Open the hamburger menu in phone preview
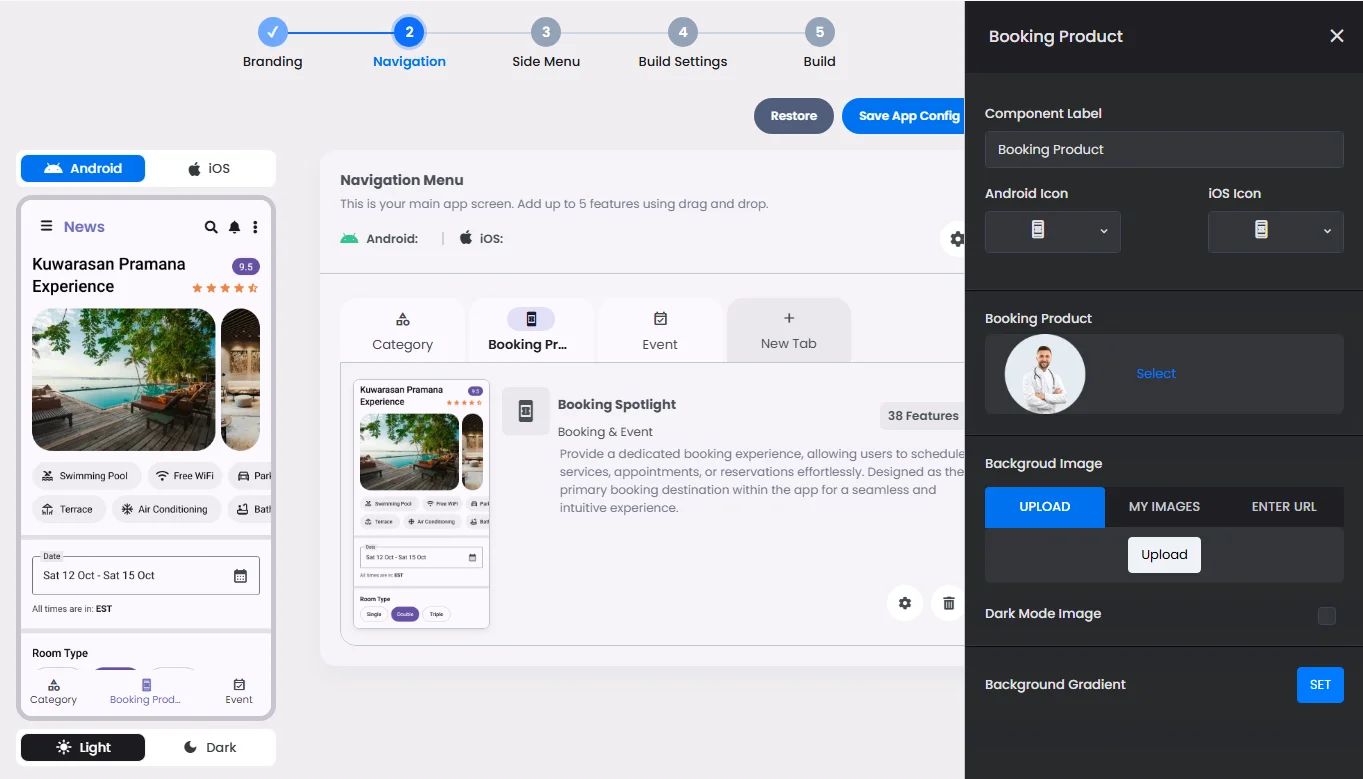 pyautogui.click(x=46, y=226)
